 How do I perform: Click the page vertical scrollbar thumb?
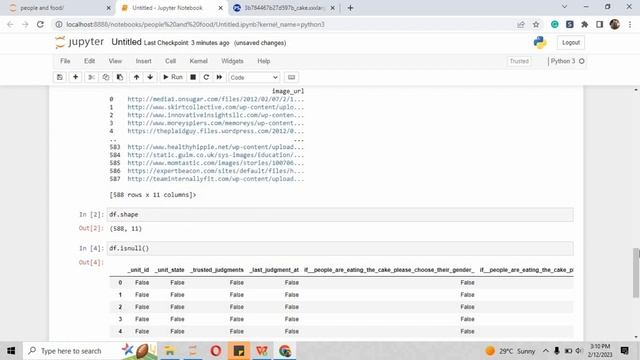pos(636,273)
